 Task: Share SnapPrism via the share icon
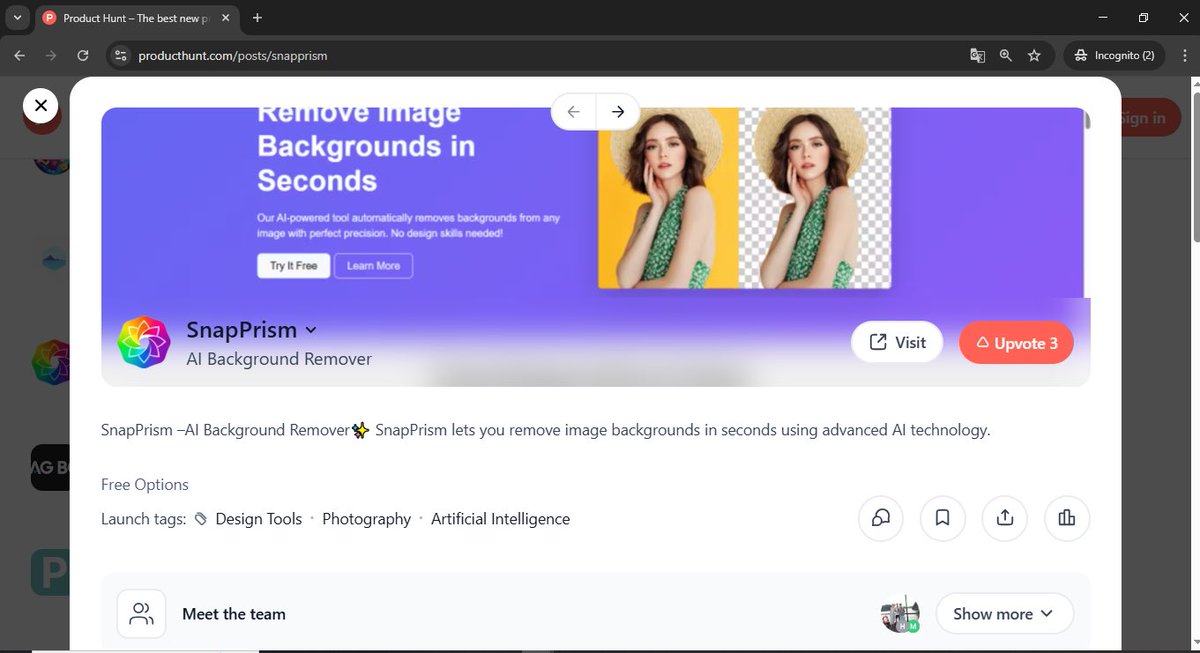tap(1004, 518)
